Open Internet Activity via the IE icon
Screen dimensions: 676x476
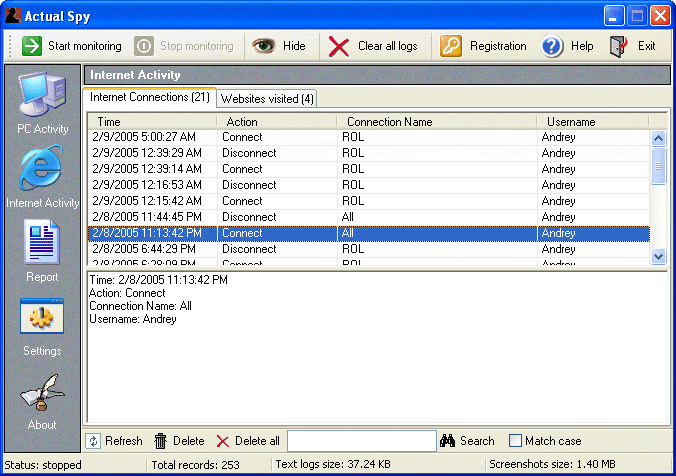point(41,168)
